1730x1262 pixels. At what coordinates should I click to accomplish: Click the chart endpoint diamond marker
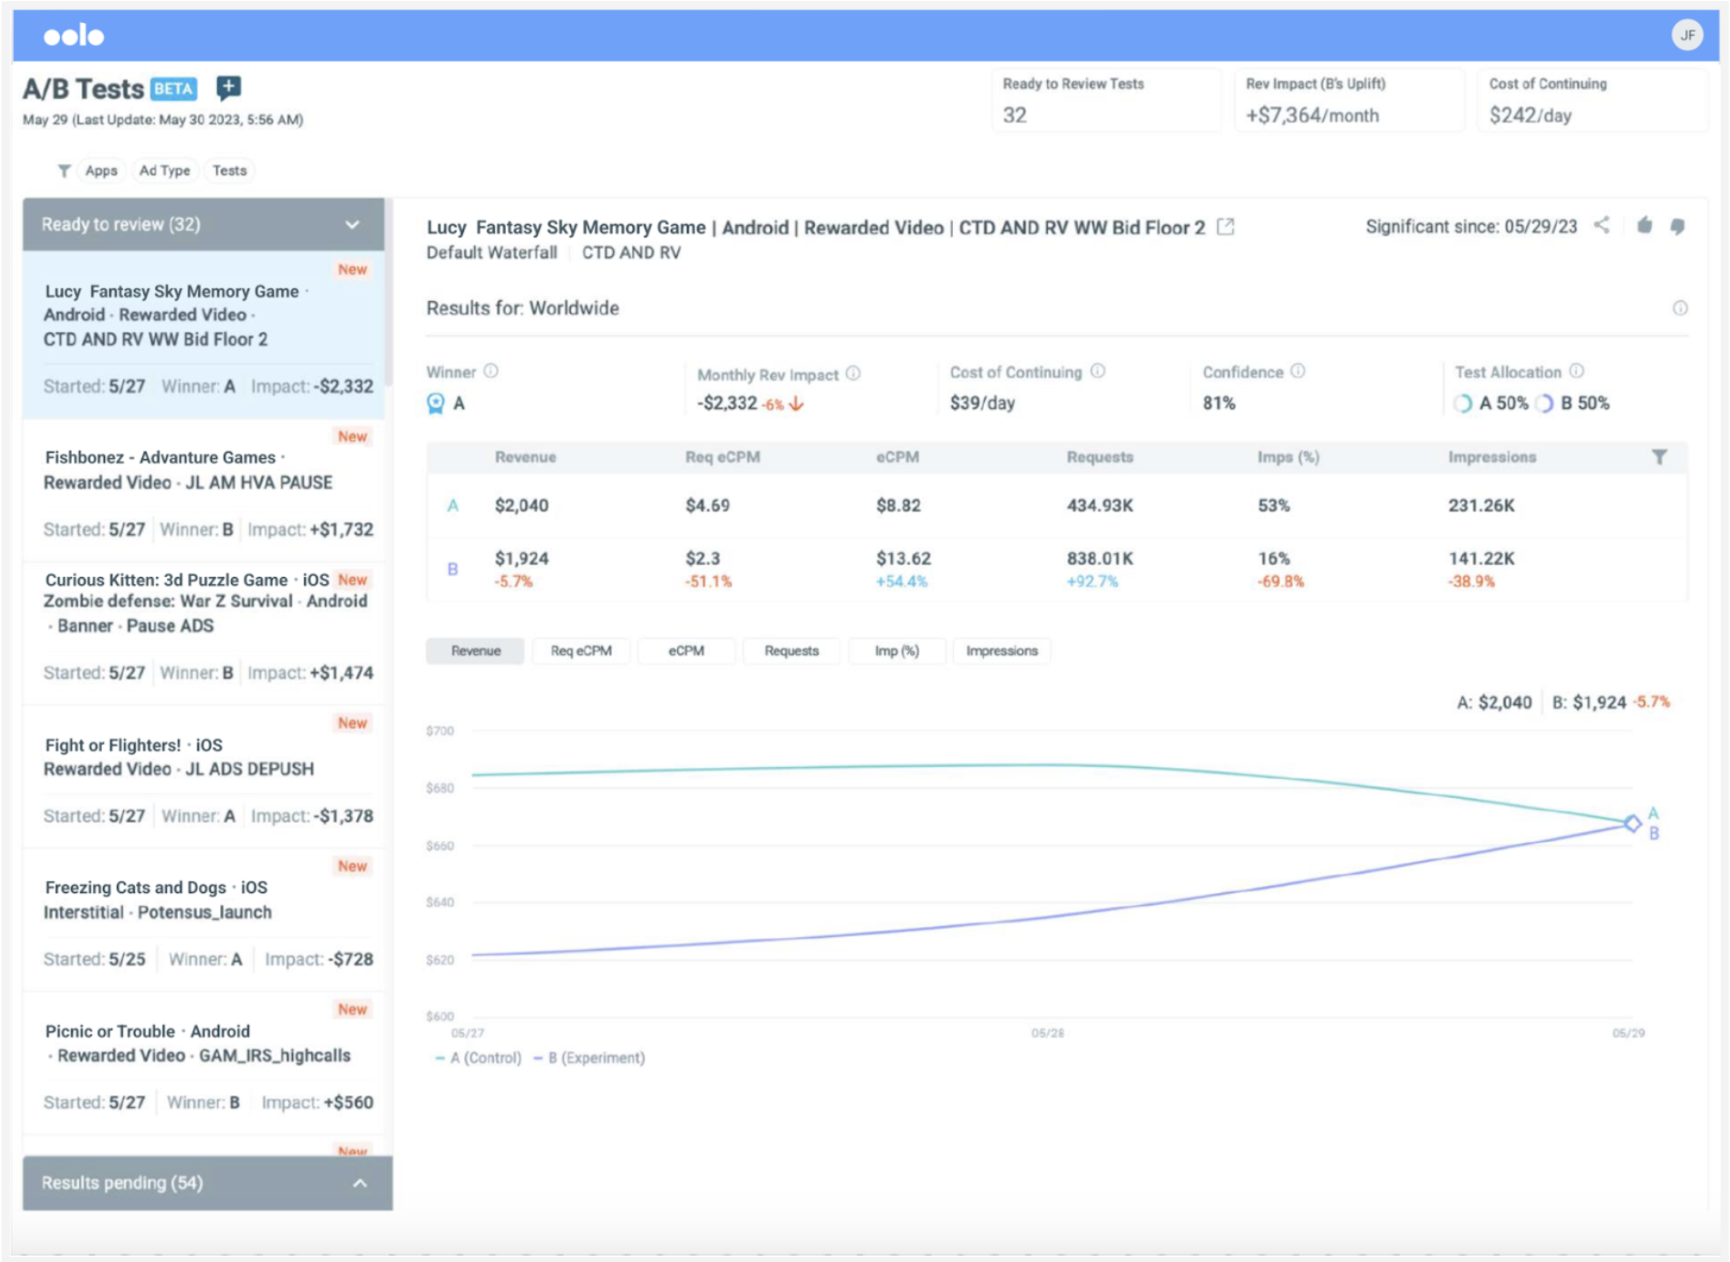click(x=1632, y=823)
